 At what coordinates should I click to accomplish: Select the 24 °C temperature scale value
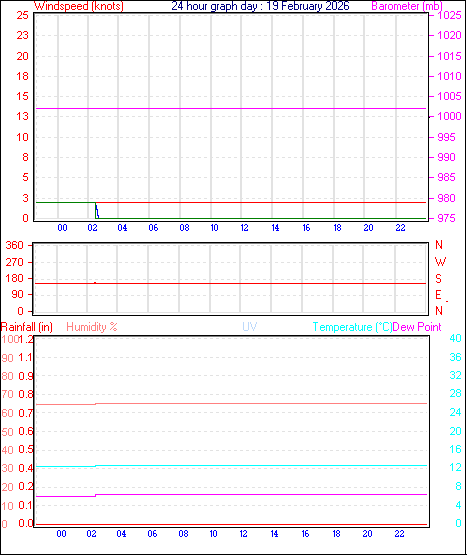455,412
